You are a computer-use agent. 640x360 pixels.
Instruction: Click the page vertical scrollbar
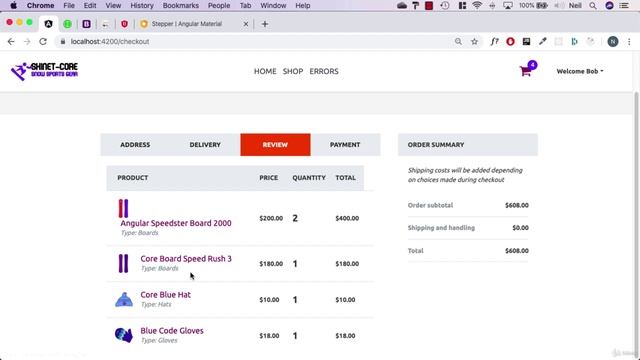pyautogui.click(x=636, y=224)
